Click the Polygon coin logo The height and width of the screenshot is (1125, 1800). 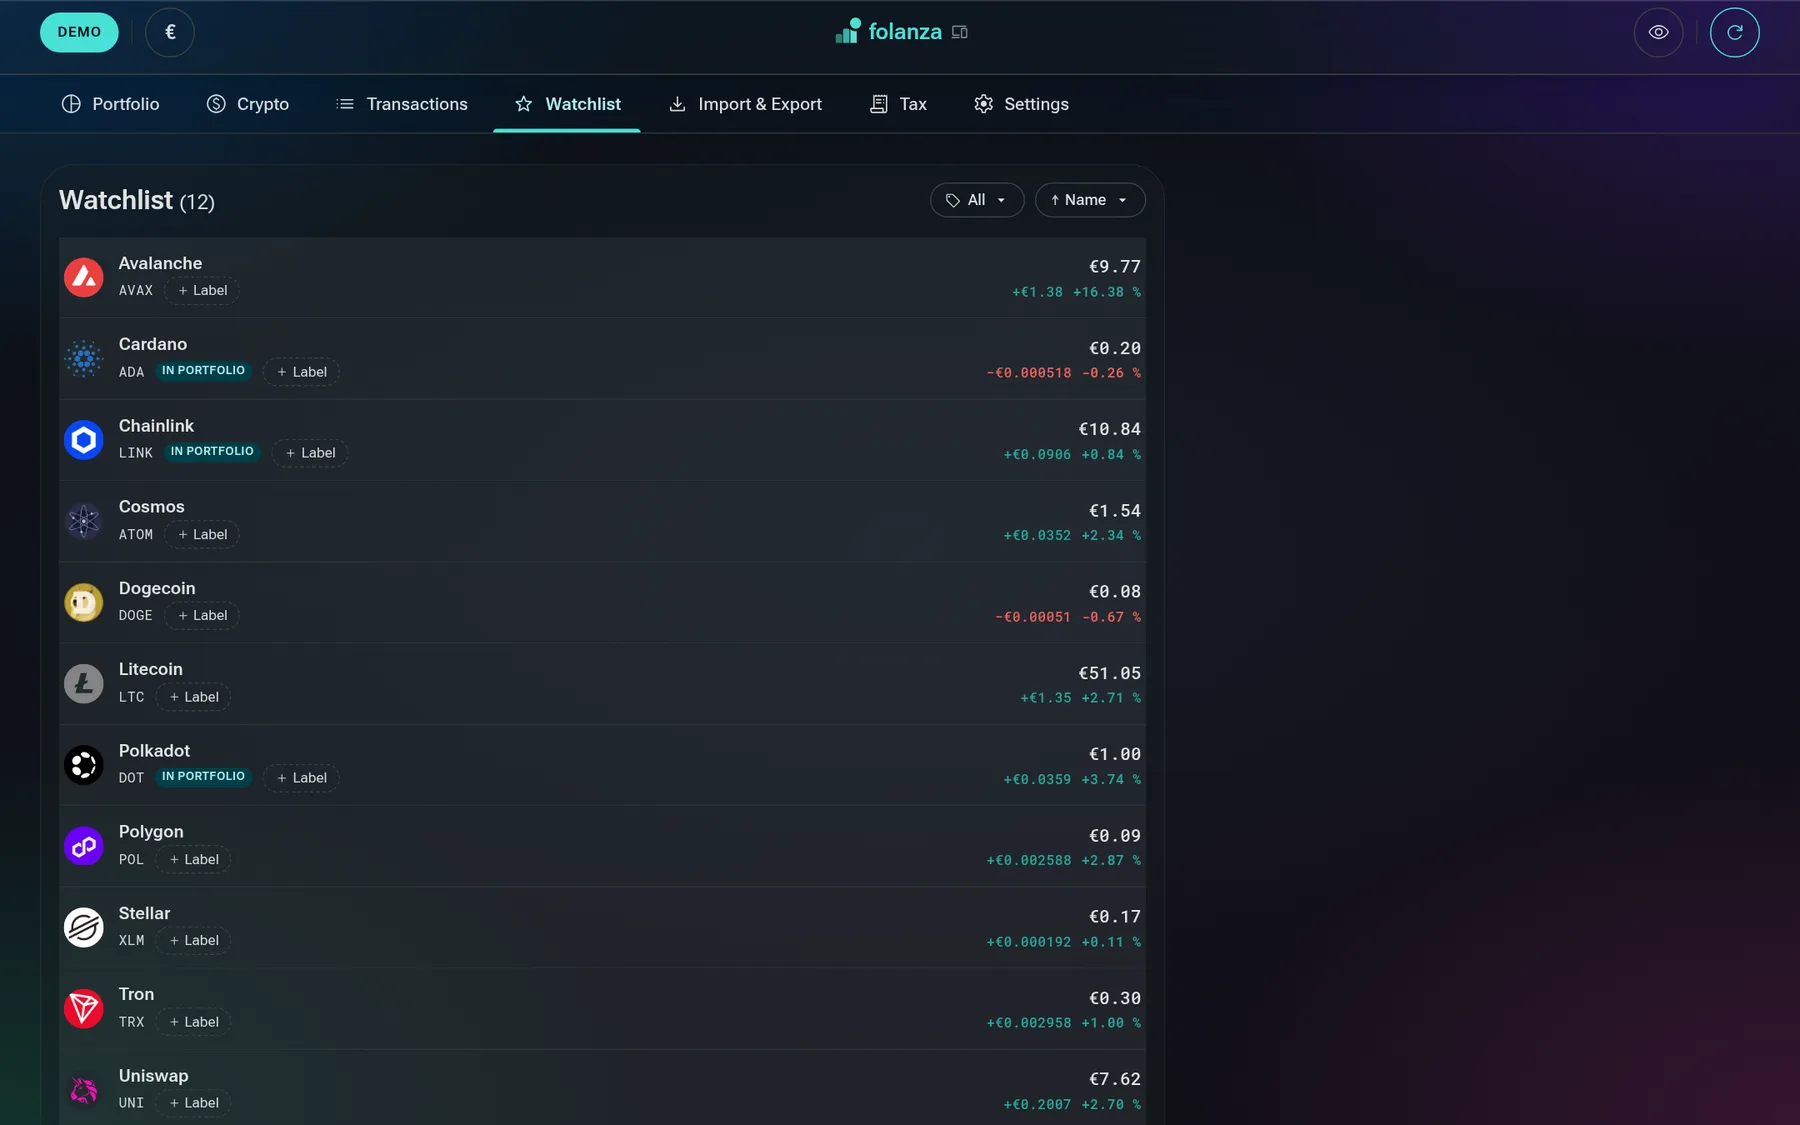tap(84, 846)
